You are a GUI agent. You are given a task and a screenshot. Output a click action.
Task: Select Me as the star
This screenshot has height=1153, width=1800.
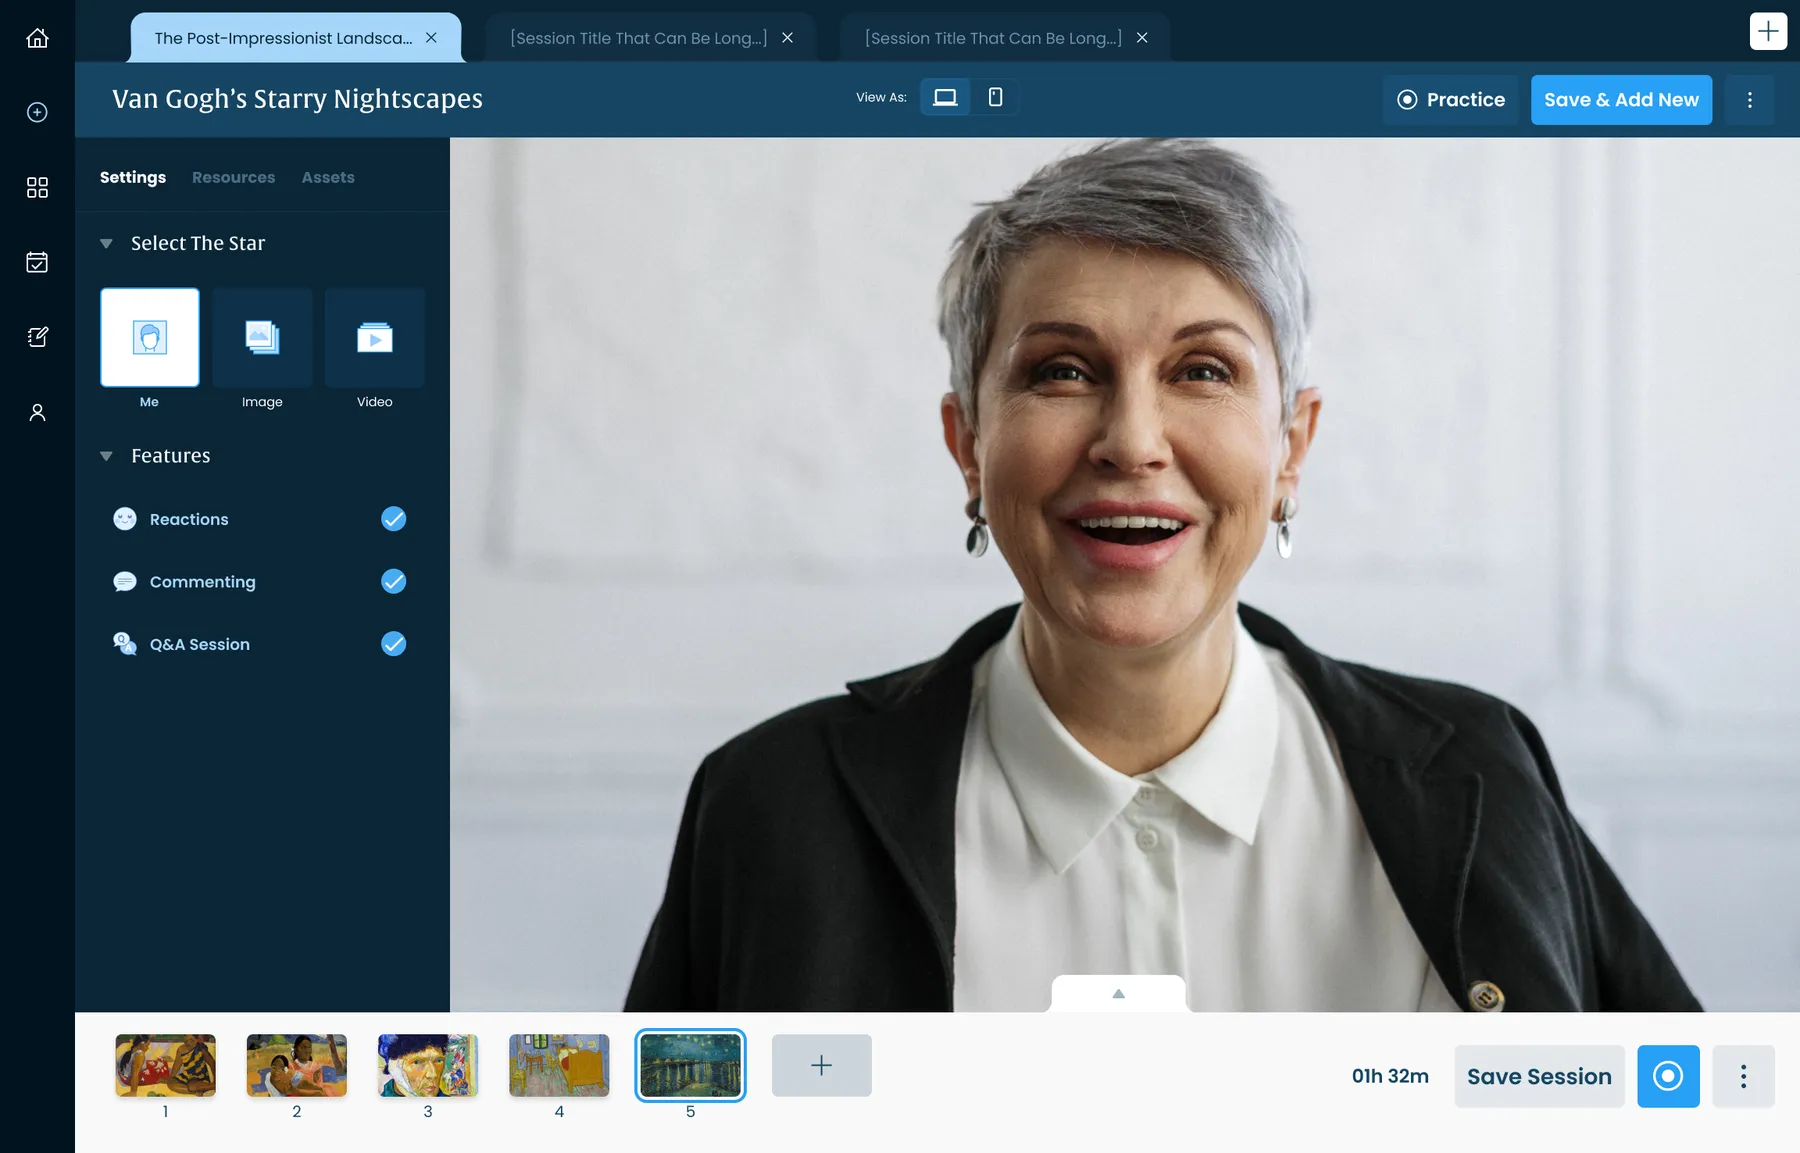pyautogui.click(x=150, y=337)
